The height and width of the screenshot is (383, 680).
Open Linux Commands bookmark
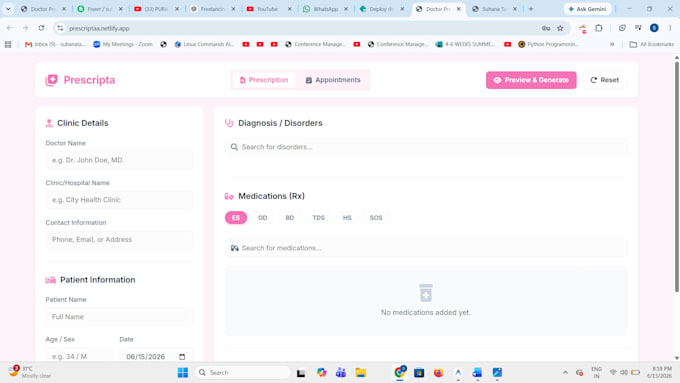point(204,44)
